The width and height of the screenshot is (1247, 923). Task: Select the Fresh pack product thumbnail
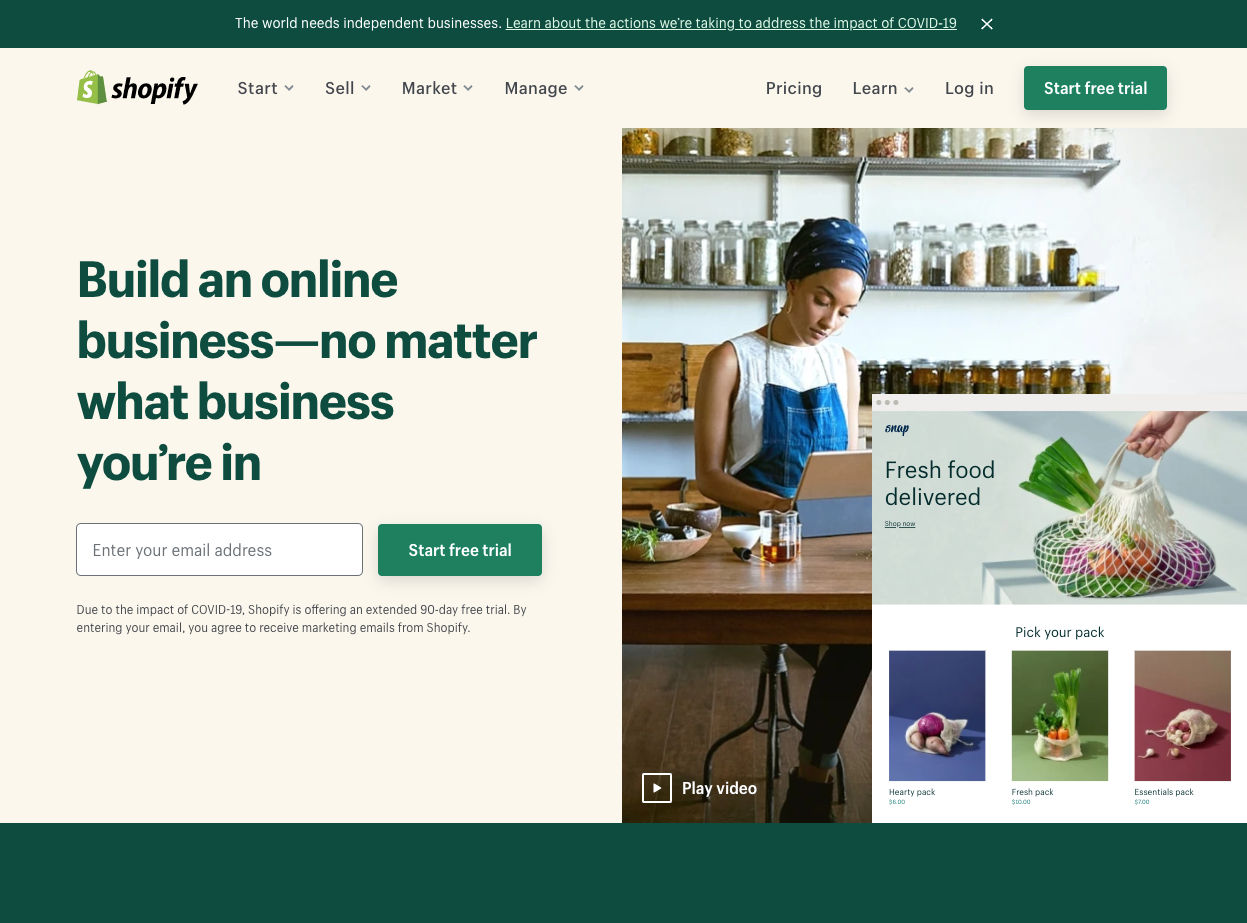[x=1060, y=716]
